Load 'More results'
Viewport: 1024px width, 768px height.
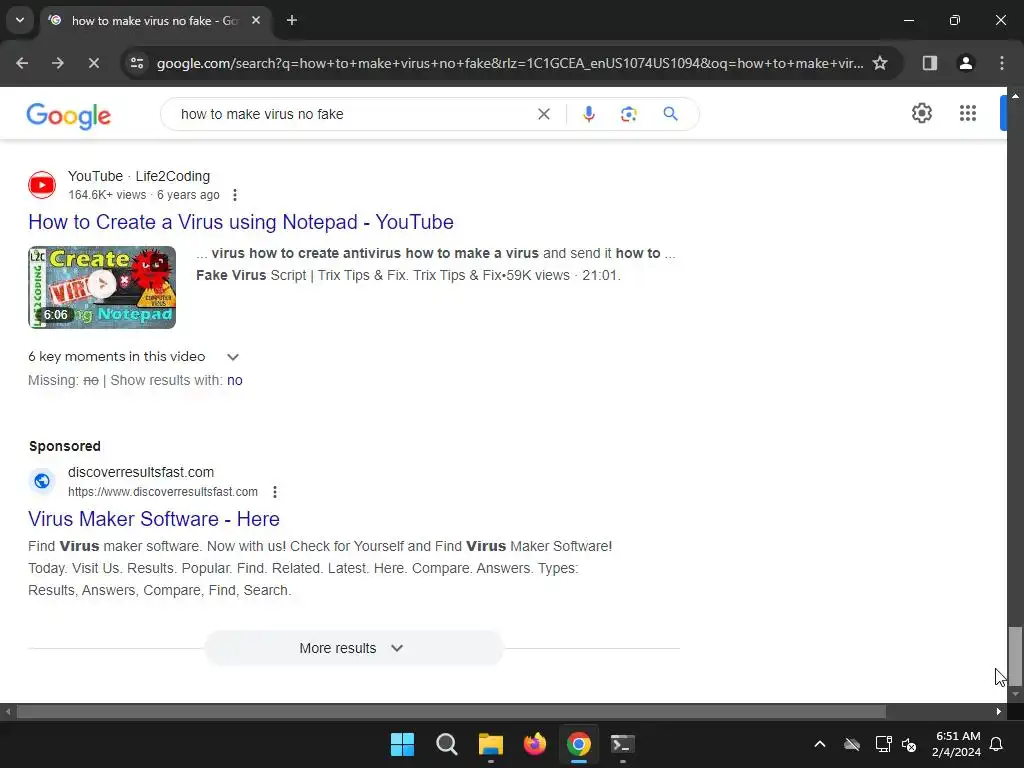pyautogui.click(x=353, y=648)
